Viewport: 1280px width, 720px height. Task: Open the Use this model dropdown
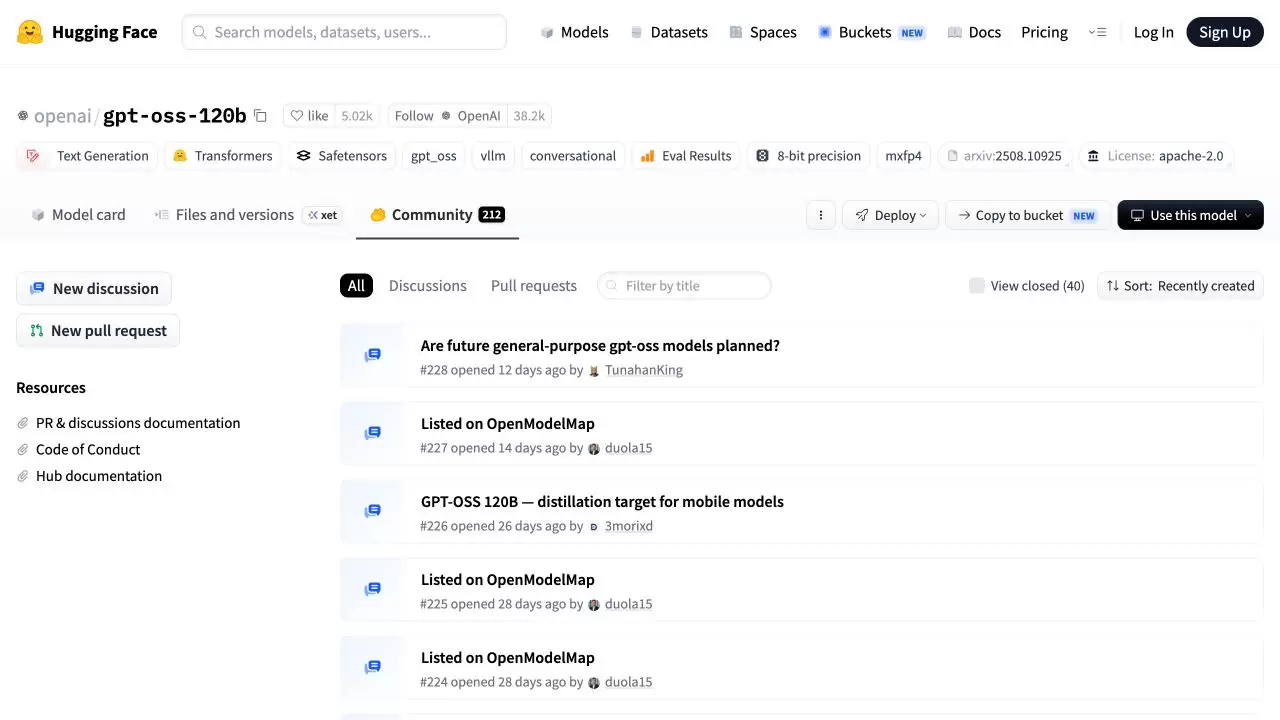[x=1190, y=215]
